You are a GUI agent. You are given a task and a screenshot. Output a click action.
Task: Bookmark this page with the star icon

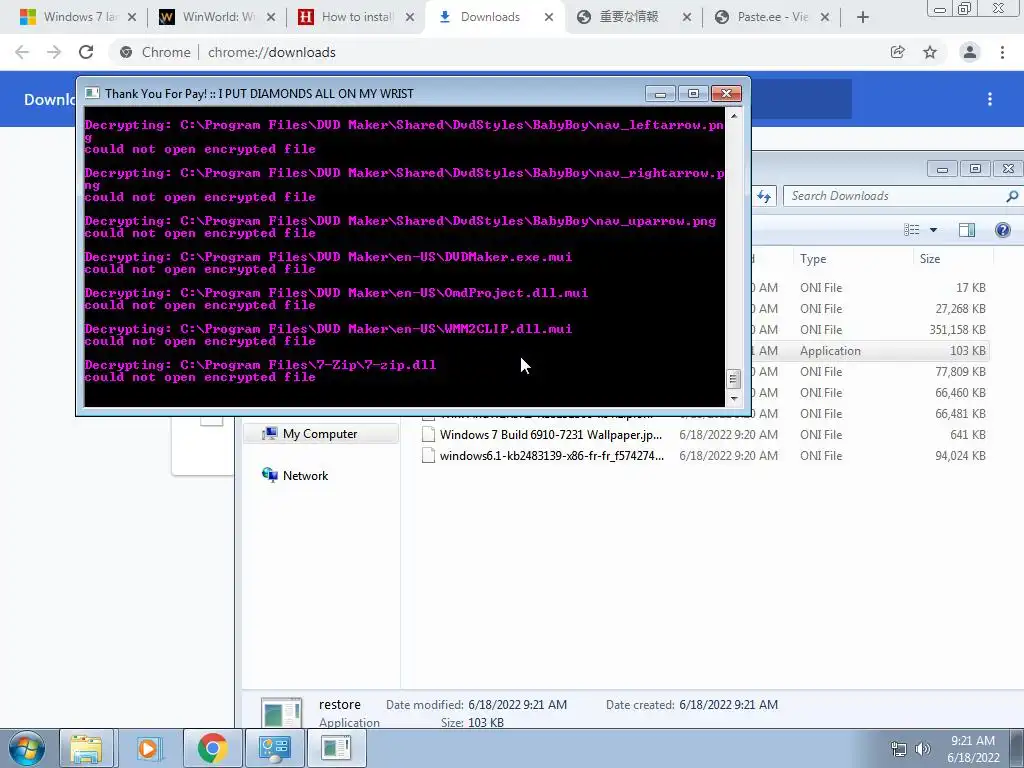[x=930, y=52]
